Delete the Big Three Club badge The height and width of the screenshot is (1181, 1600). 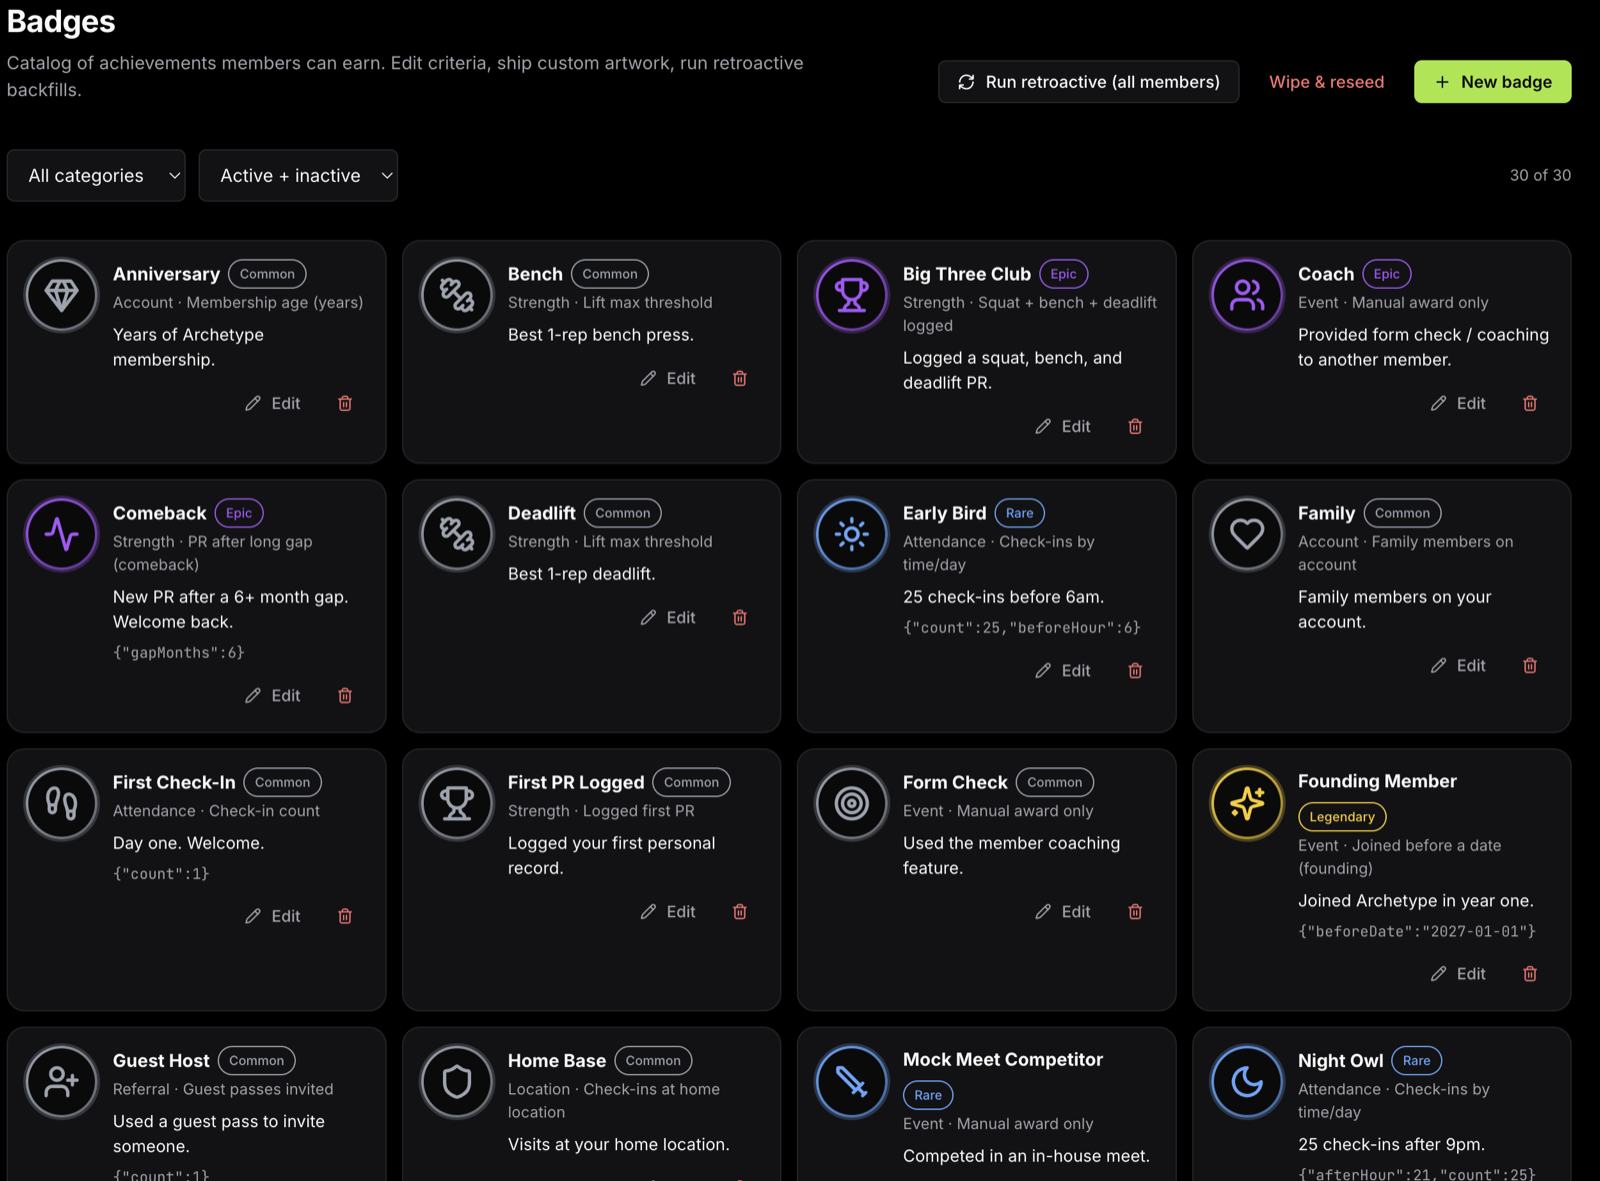click(1135, 426)
